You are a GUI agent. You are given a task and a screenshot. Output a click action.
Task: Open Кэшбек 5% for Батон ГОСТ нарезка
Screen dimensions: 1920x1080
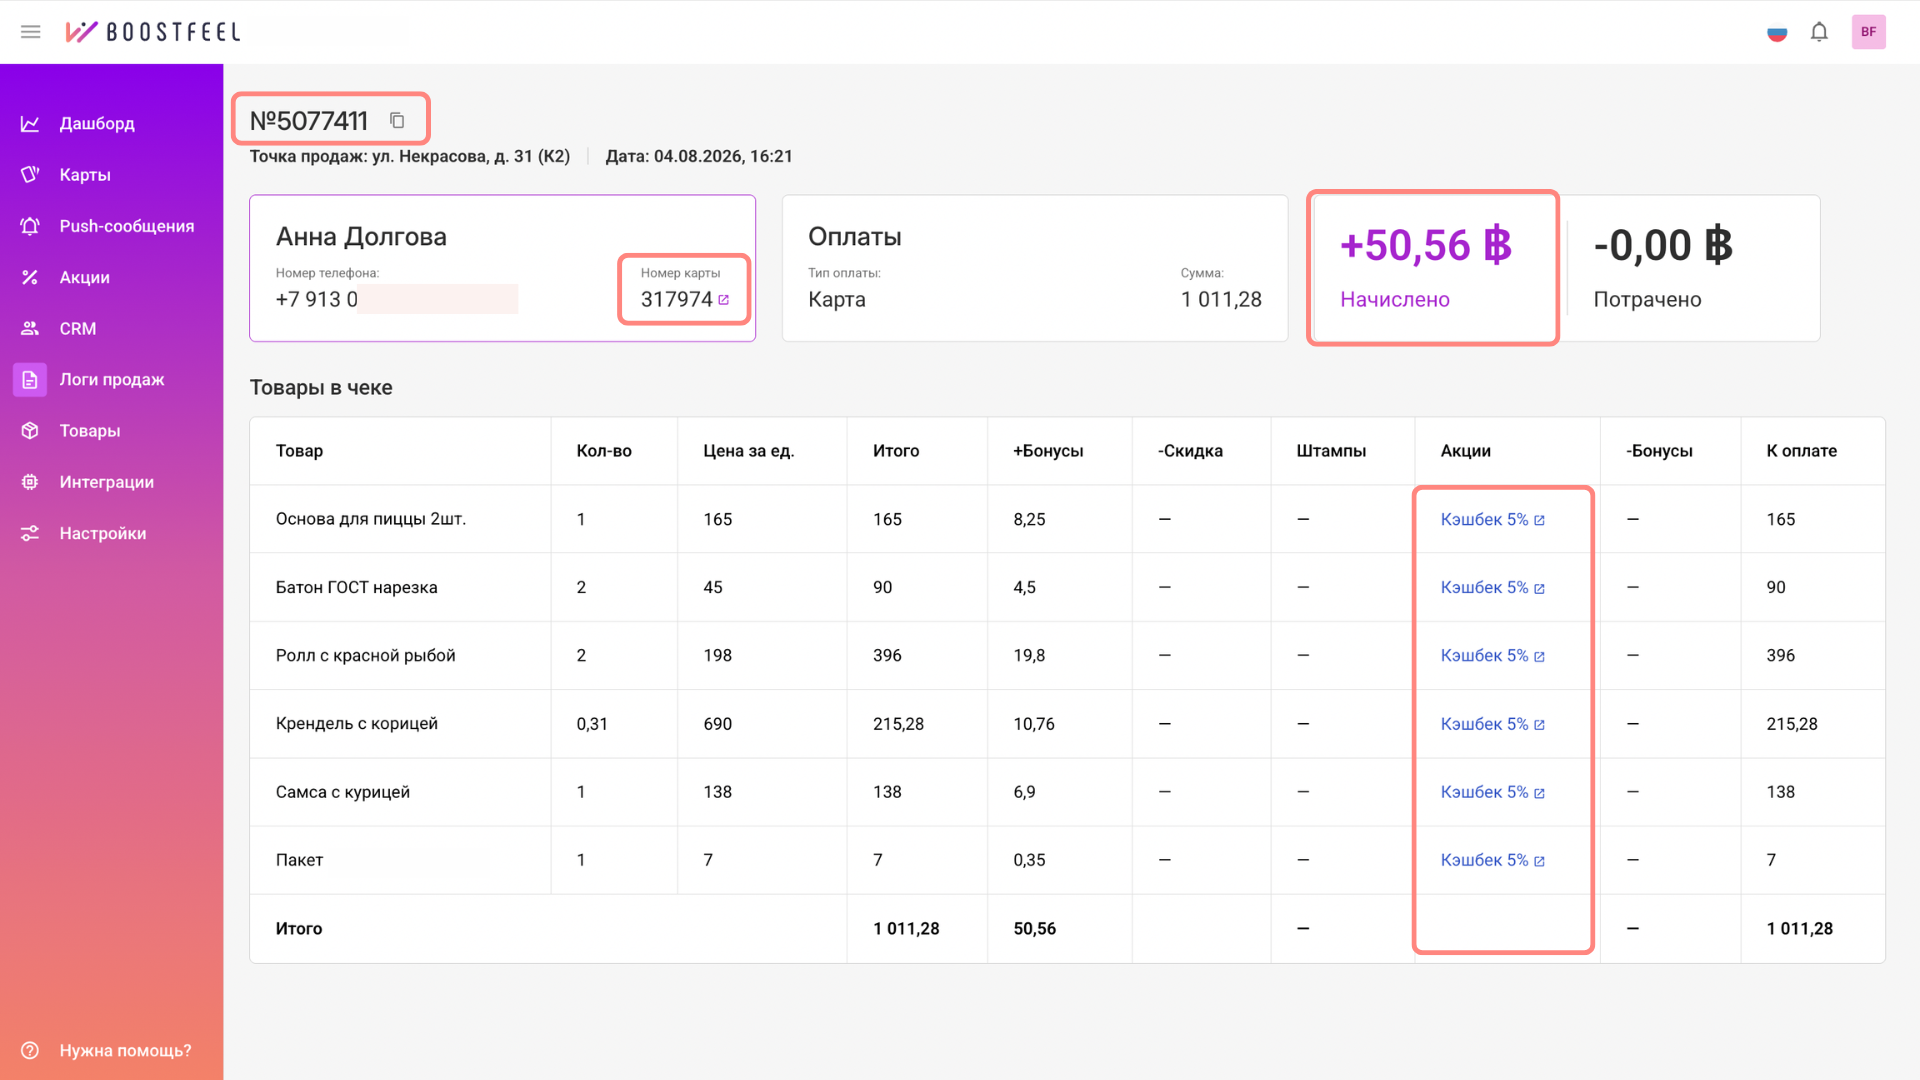[x=1492, y=587]
